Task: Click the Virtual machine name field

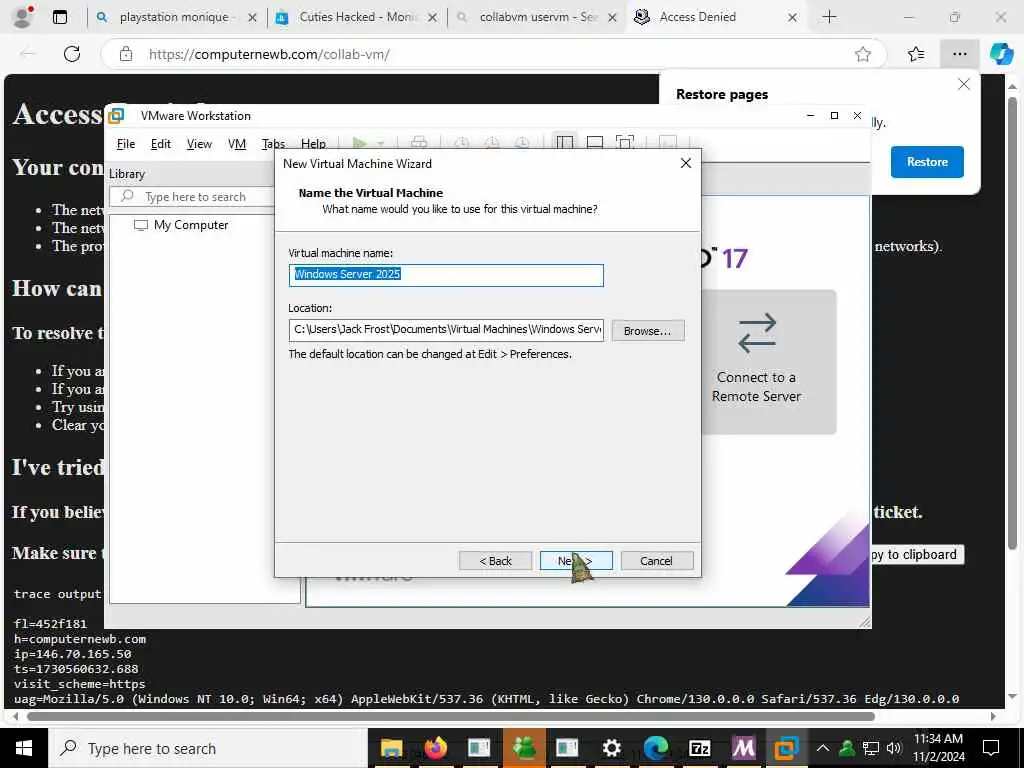Action: pyautogui.click(x=446, y=275)
